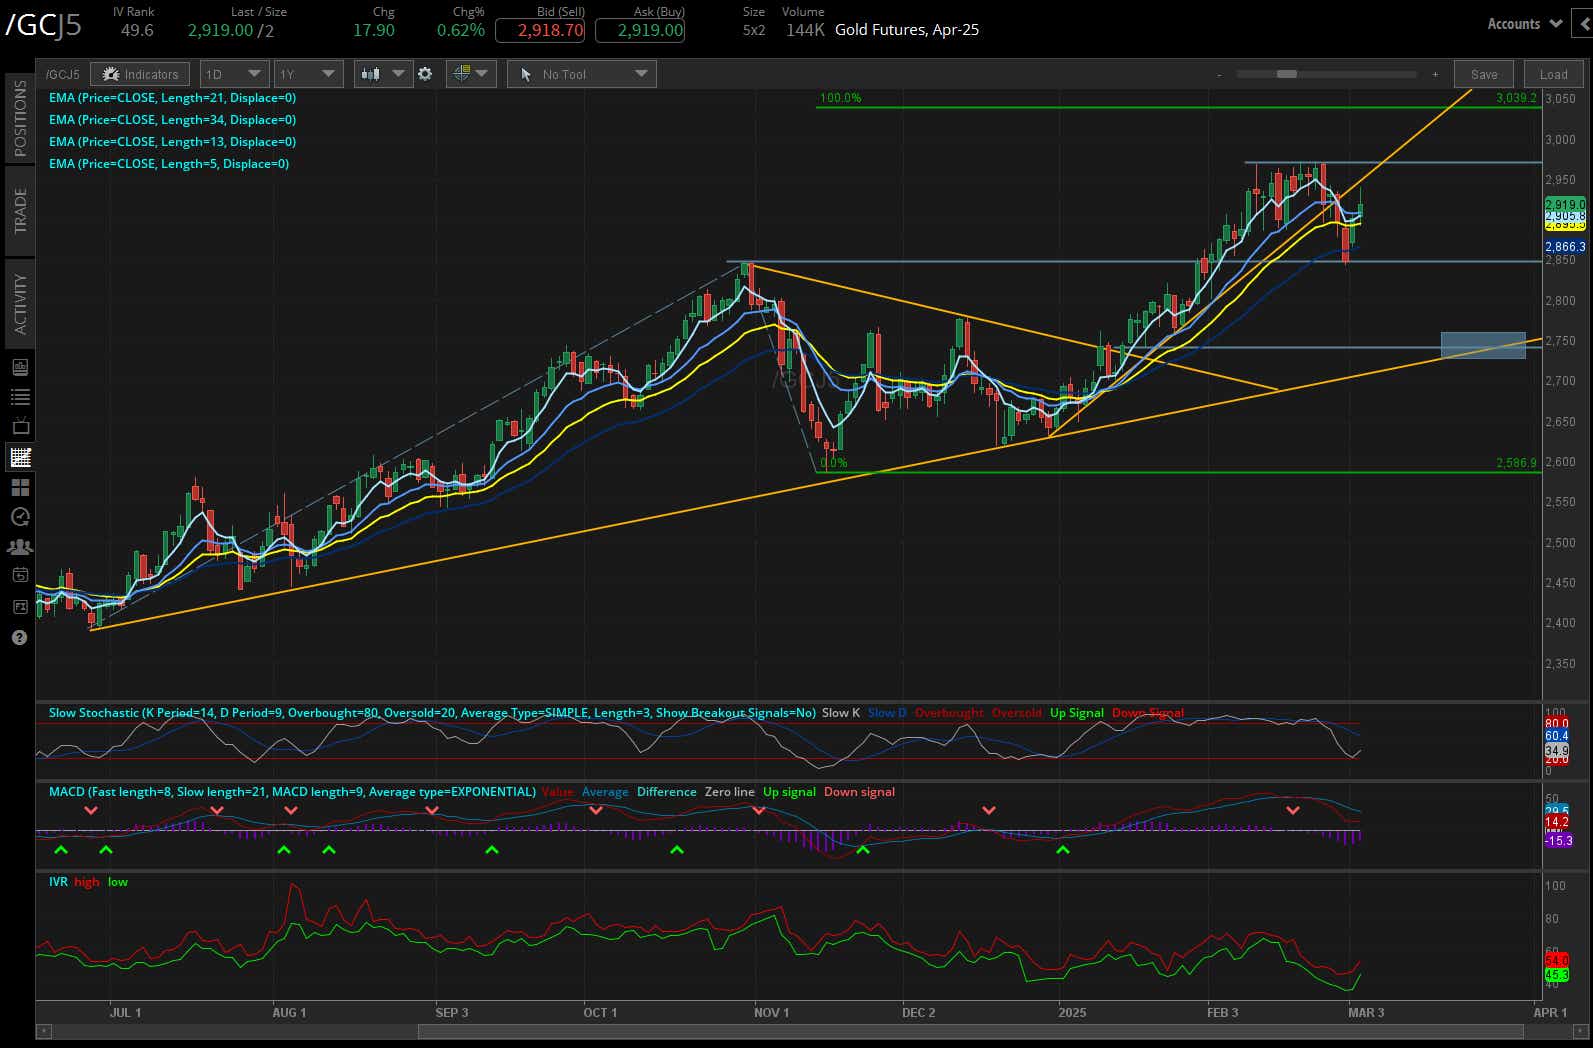The image size is (1593, 1048).
Task: Click the drawing crosshair note icon
Action: pyautogui.click(x=461, y=74)
